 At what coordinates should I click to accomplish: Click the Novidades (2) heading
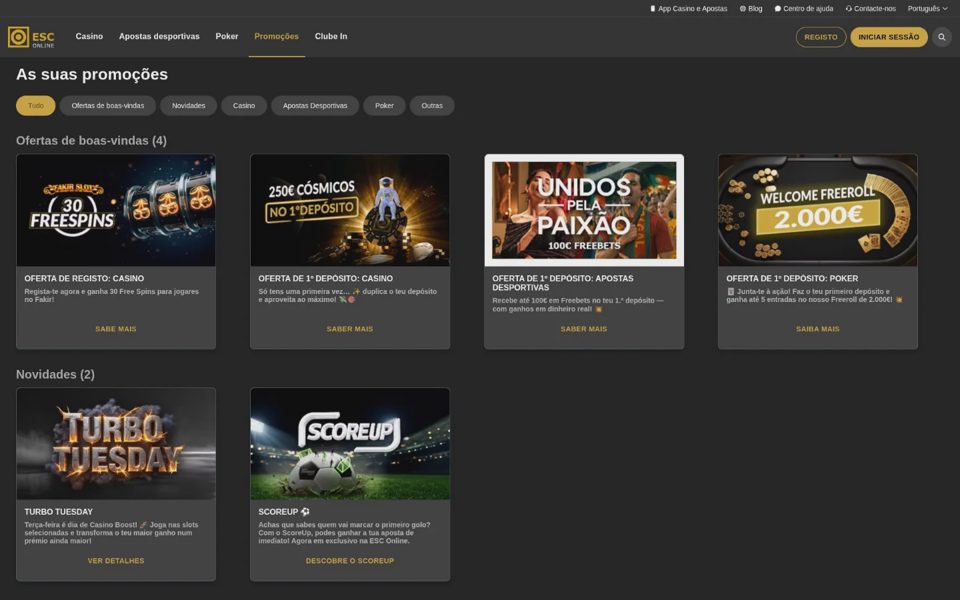[x=55, y=374]
